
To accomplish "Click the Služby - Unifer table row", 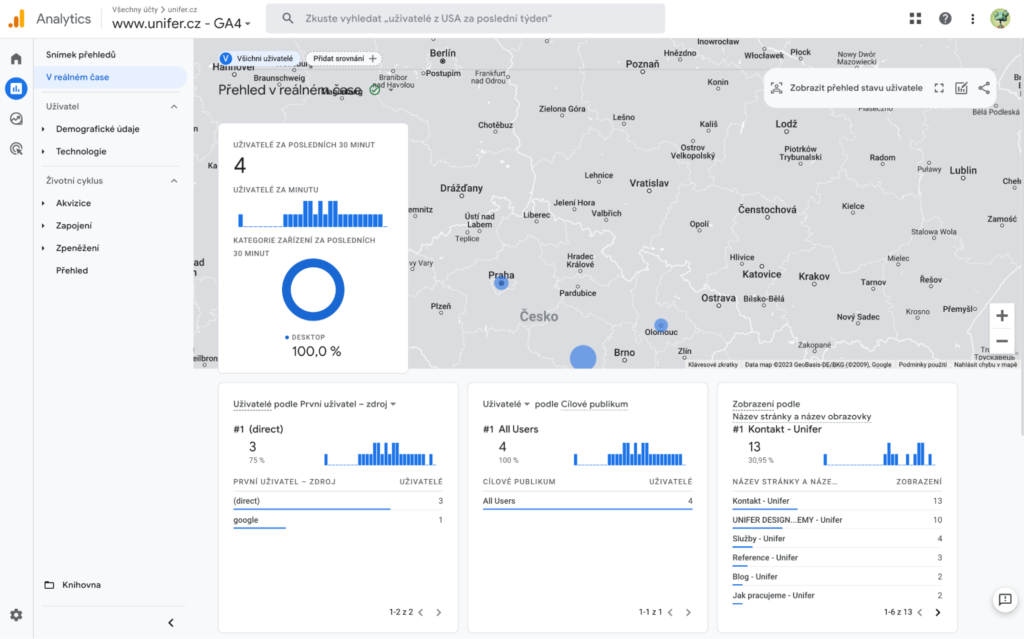I will click(x=837, y=538).
